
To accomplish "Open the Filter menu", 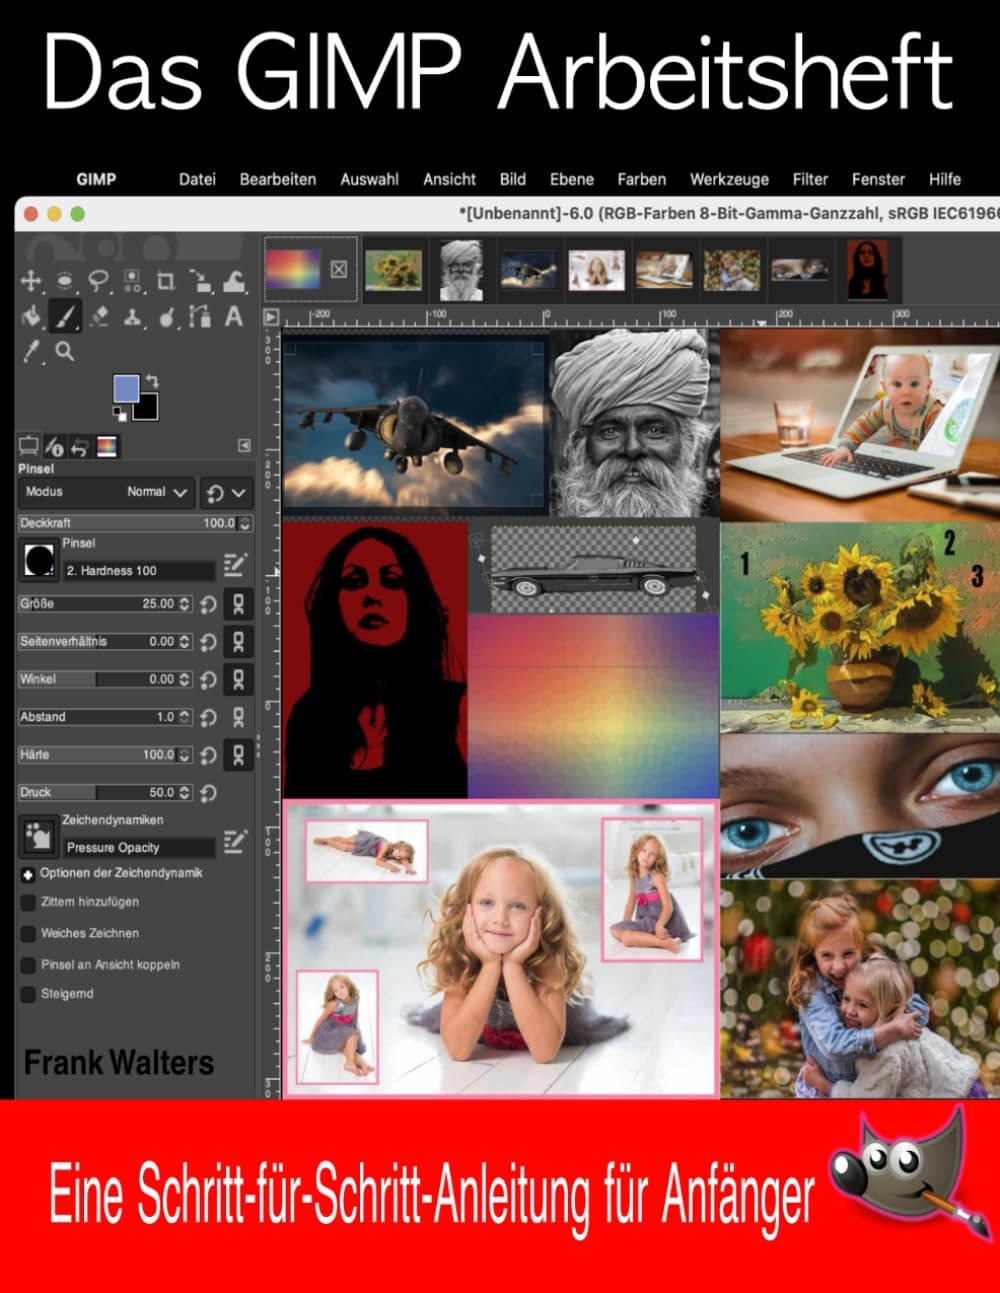I will tap(810, 179).
